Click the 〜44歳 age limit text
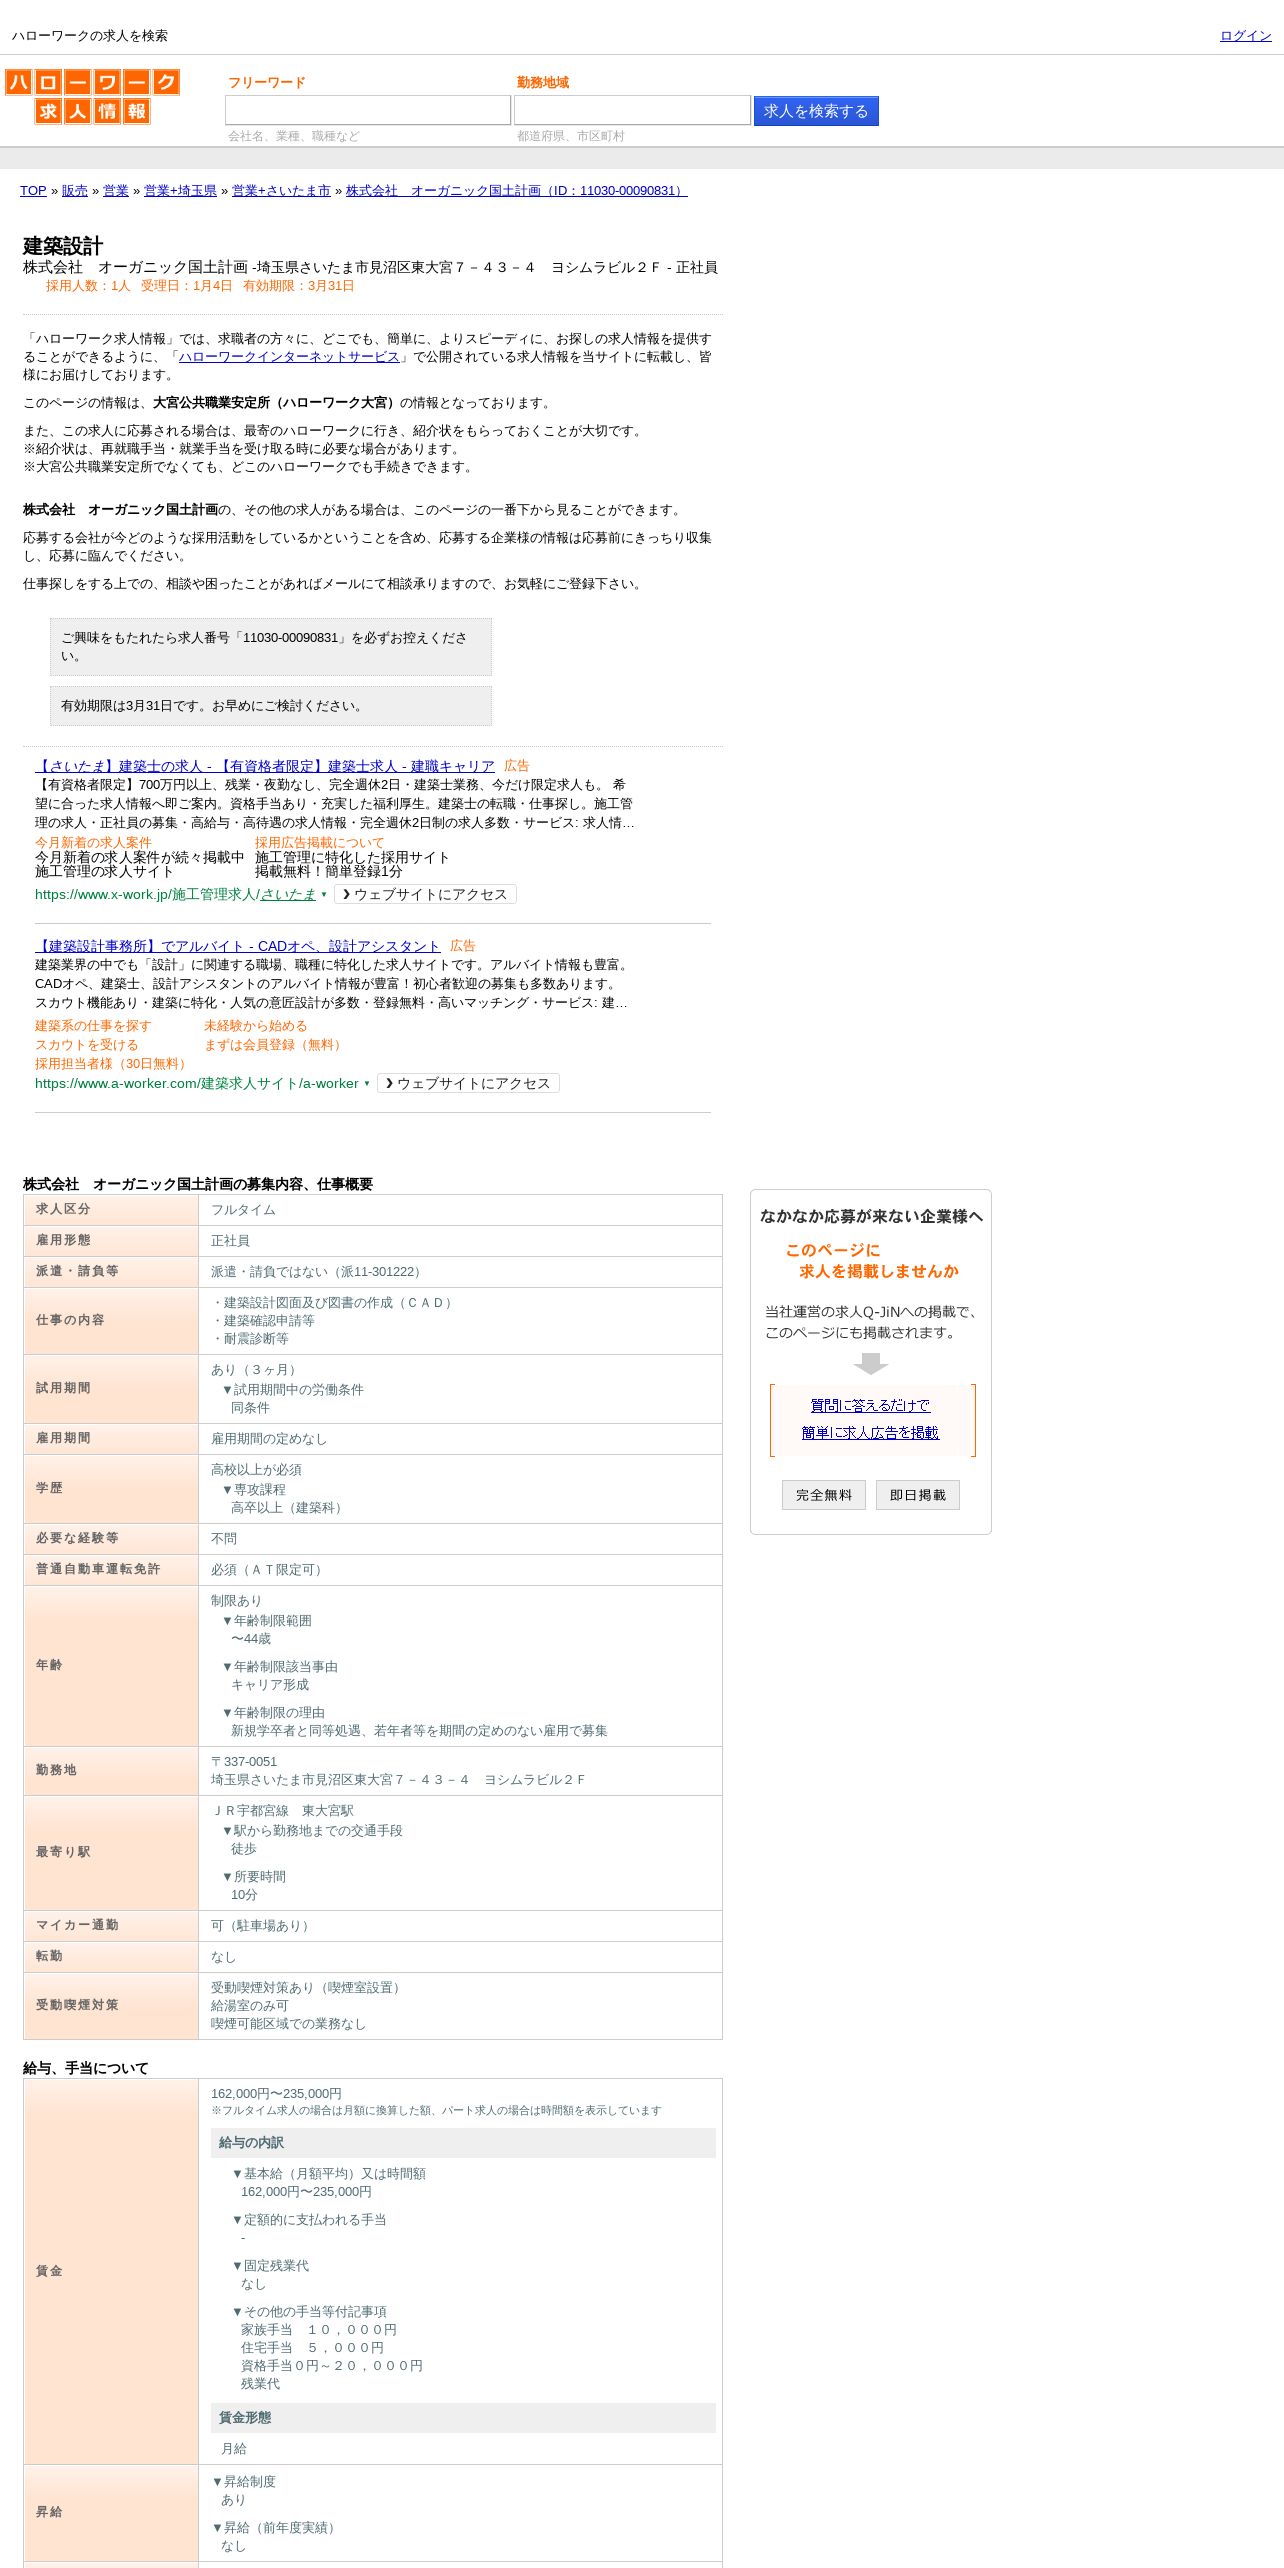The height and width of the screenshot is (2568, 1284). [x=251, y=1639]
